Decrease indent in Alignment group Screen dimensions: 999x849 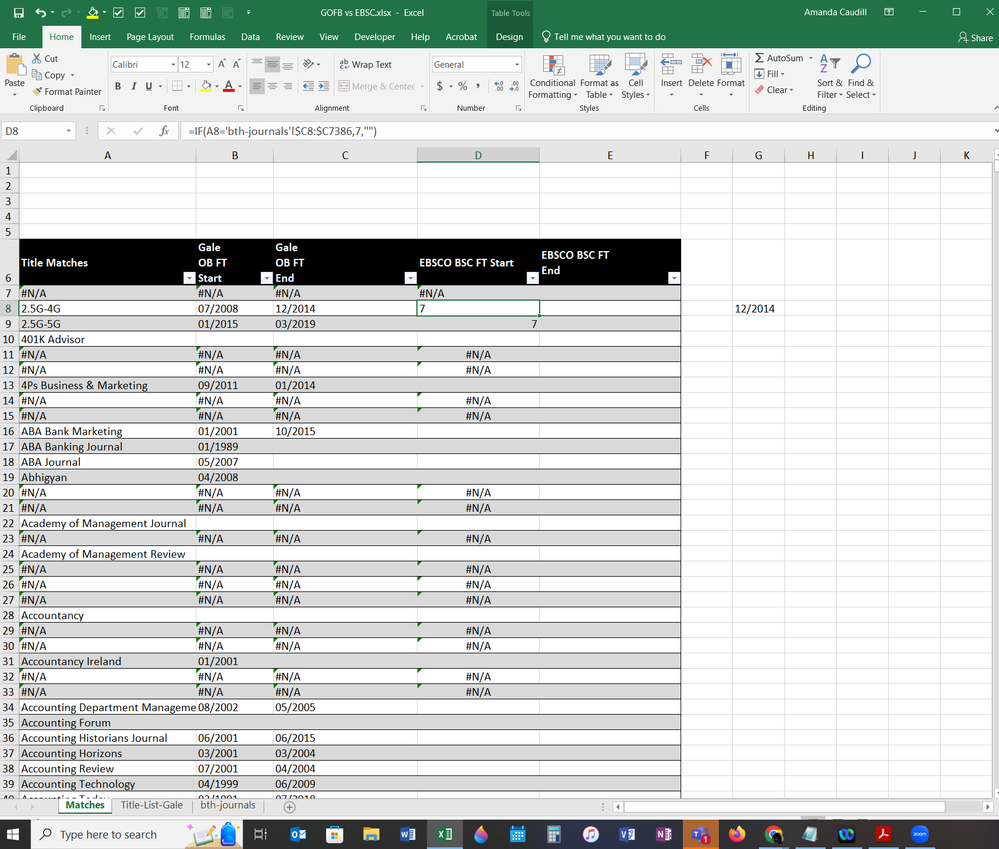tap(308, 86)
